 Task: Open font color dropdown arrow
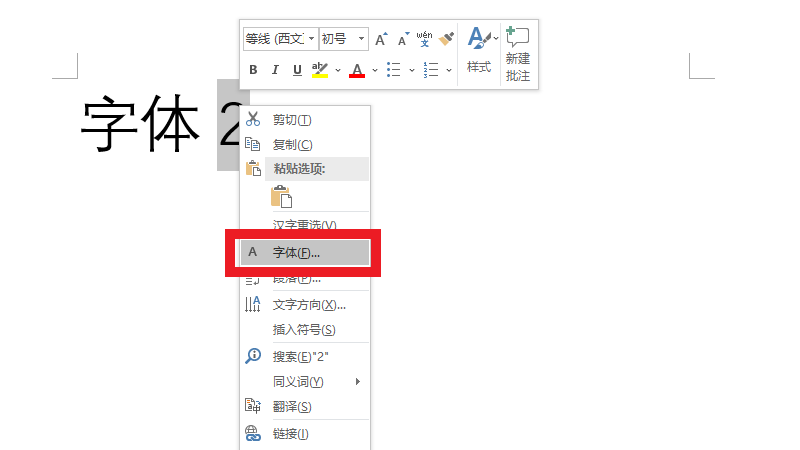click(375, 70)
